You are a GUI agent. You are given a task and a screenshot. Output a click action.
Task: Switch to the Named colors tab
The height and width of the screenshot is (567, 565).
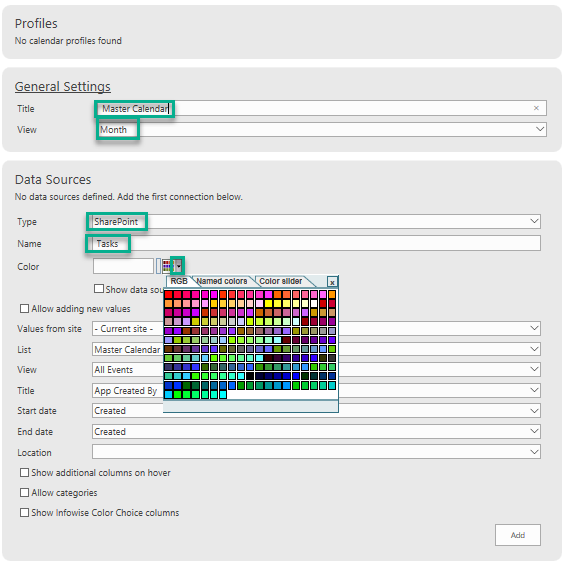click(222, 281)
